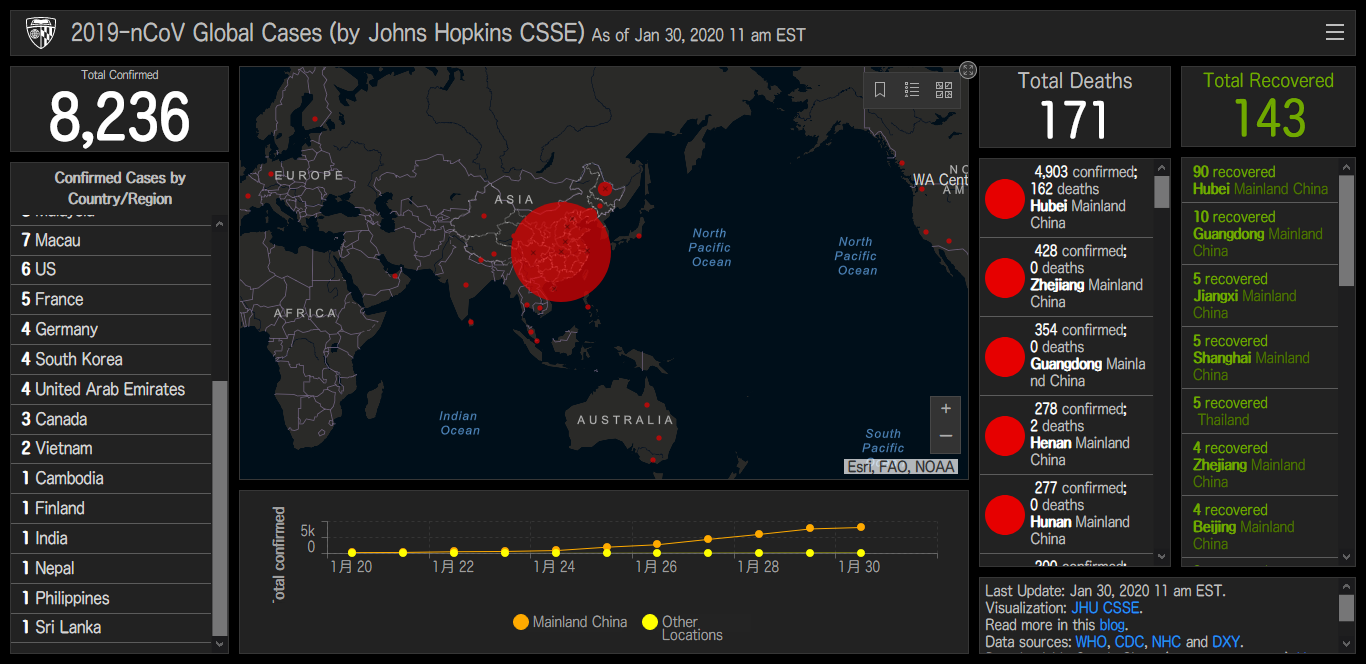The image size is (1366, 664).
Task: Click Other Locations yellow point at 1月 20
Action: (x=352, y=552)
